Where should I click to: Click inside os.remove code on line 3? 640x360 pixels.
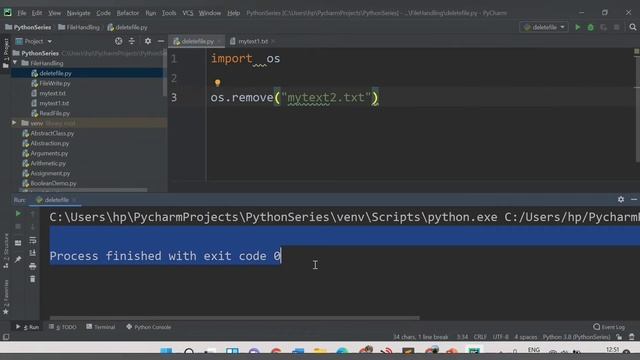pos(295,98)
